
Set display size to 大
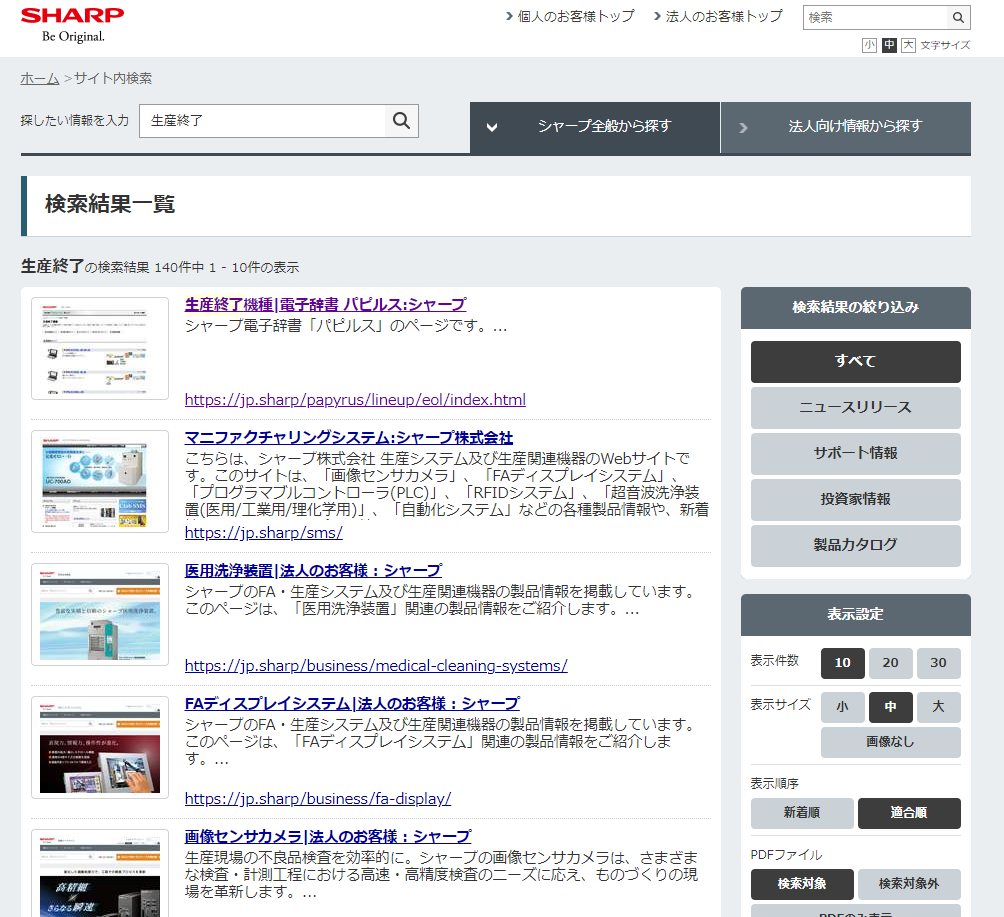[x=938, y=708]
